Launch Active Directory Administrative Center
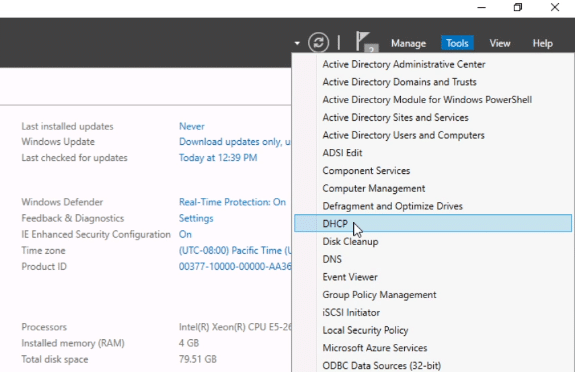 point(433,64)
